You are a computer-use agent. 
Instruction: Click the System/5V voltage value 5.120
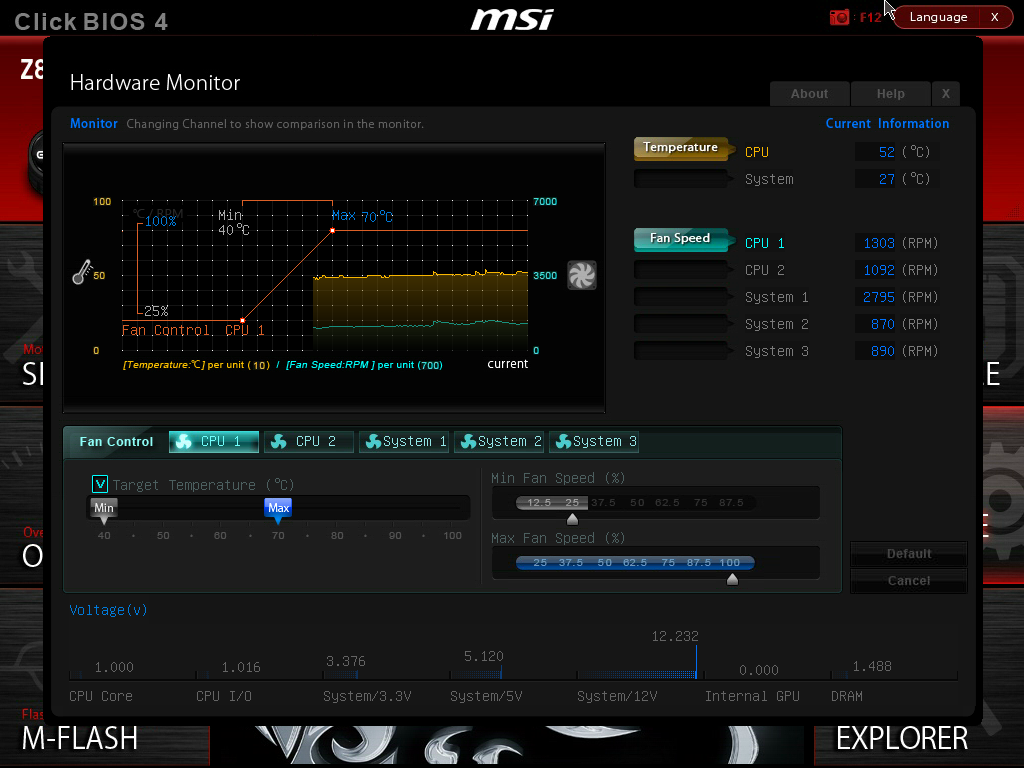[483, 656]
